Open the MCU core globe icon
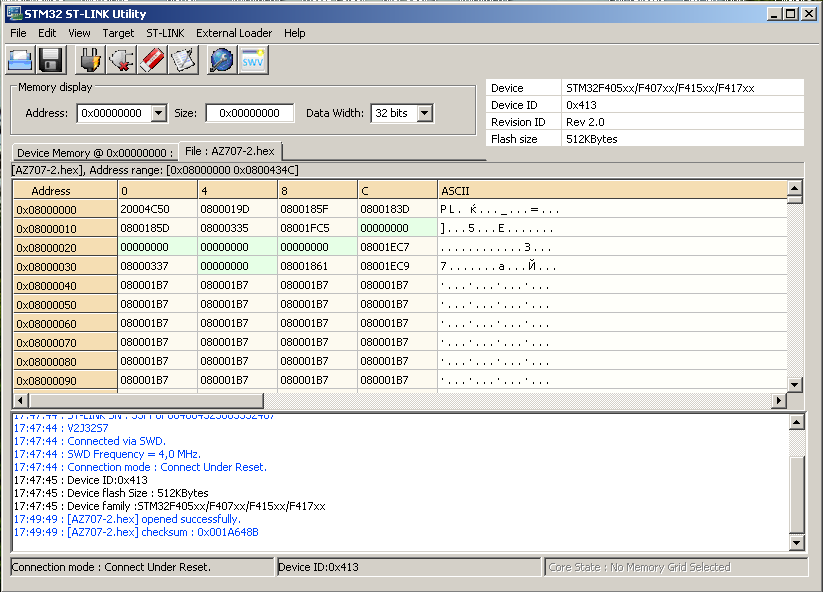Screen dimensions: 823x592 (221, 60)
